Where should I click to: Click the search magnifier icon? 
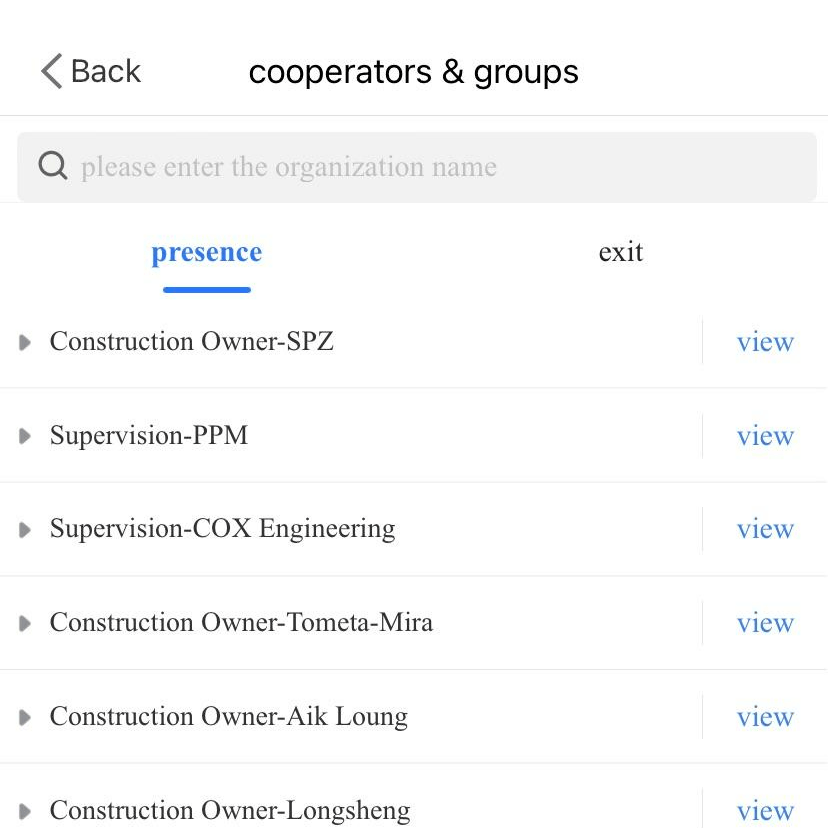pos(53,166)
